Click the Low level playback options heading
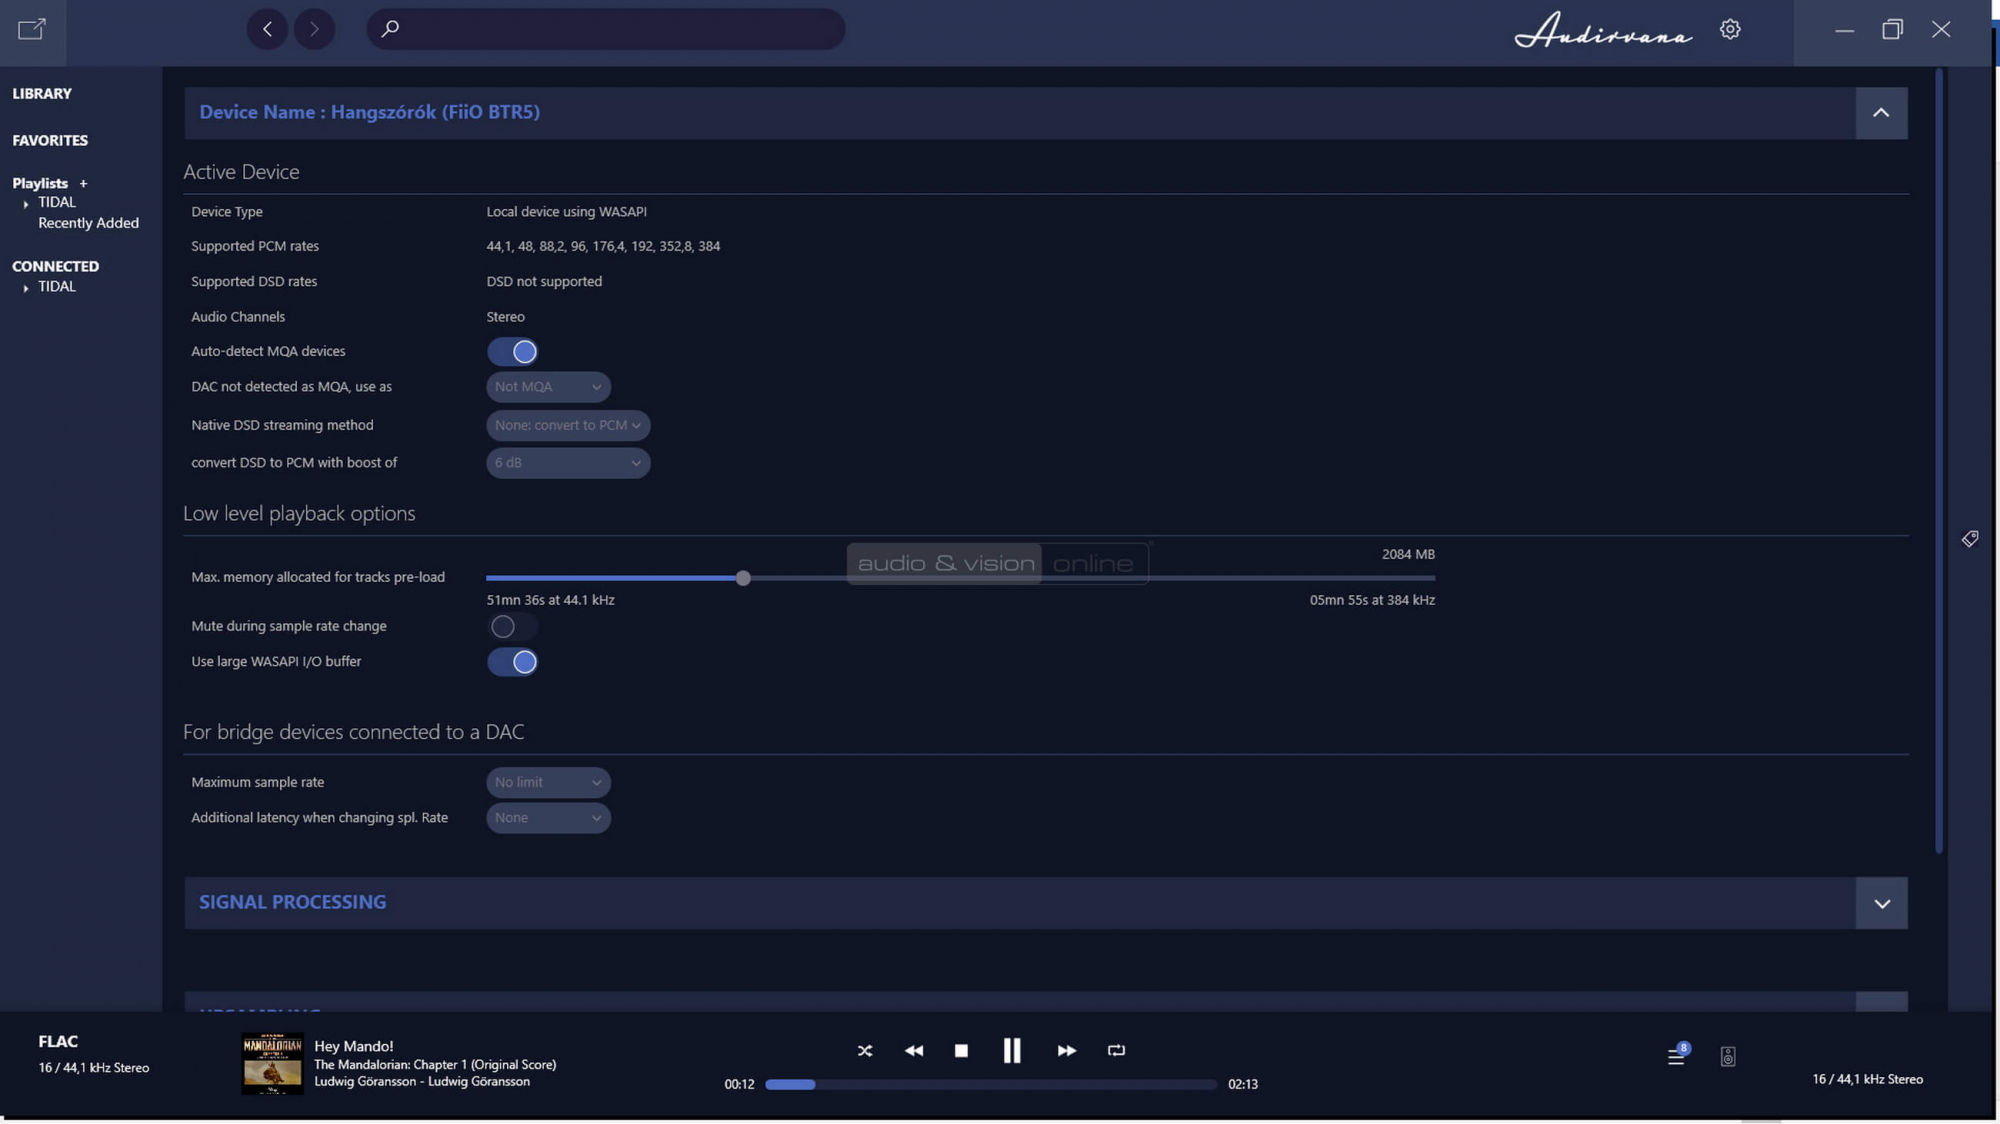Screen dimensions: 2000x1124 click(299, 513)
